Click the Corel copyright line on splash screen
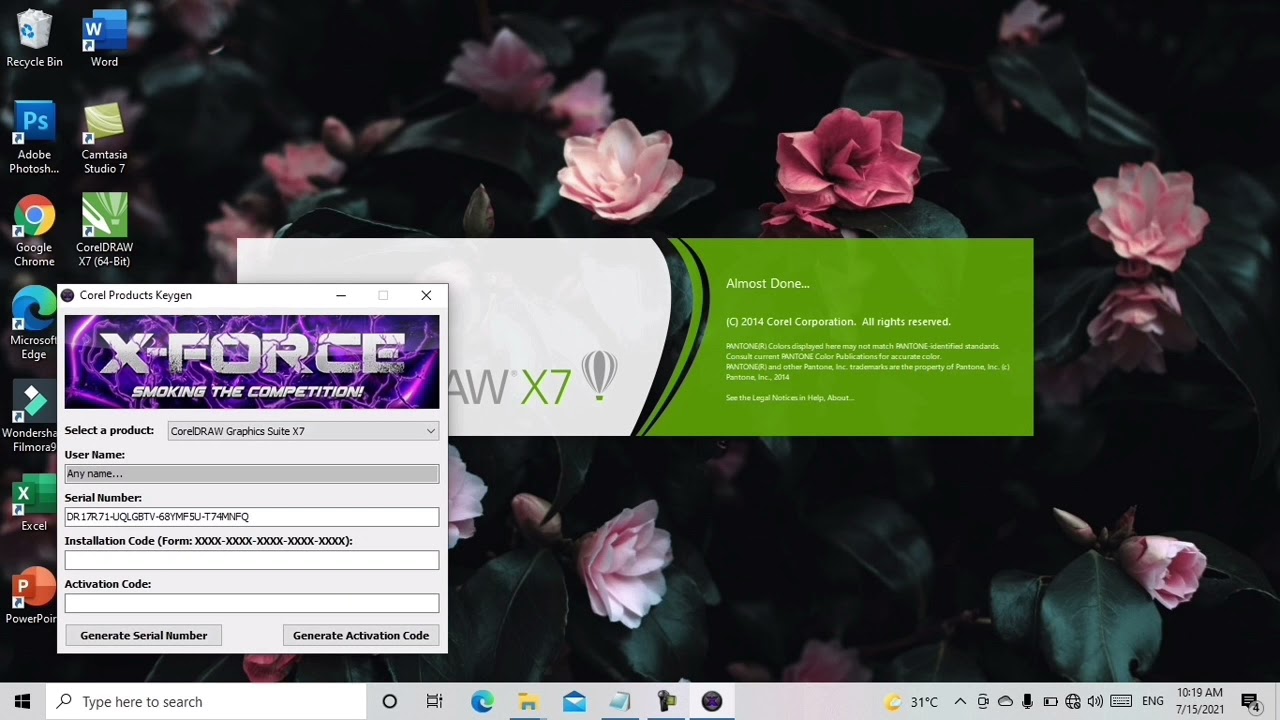 [838, 322]
